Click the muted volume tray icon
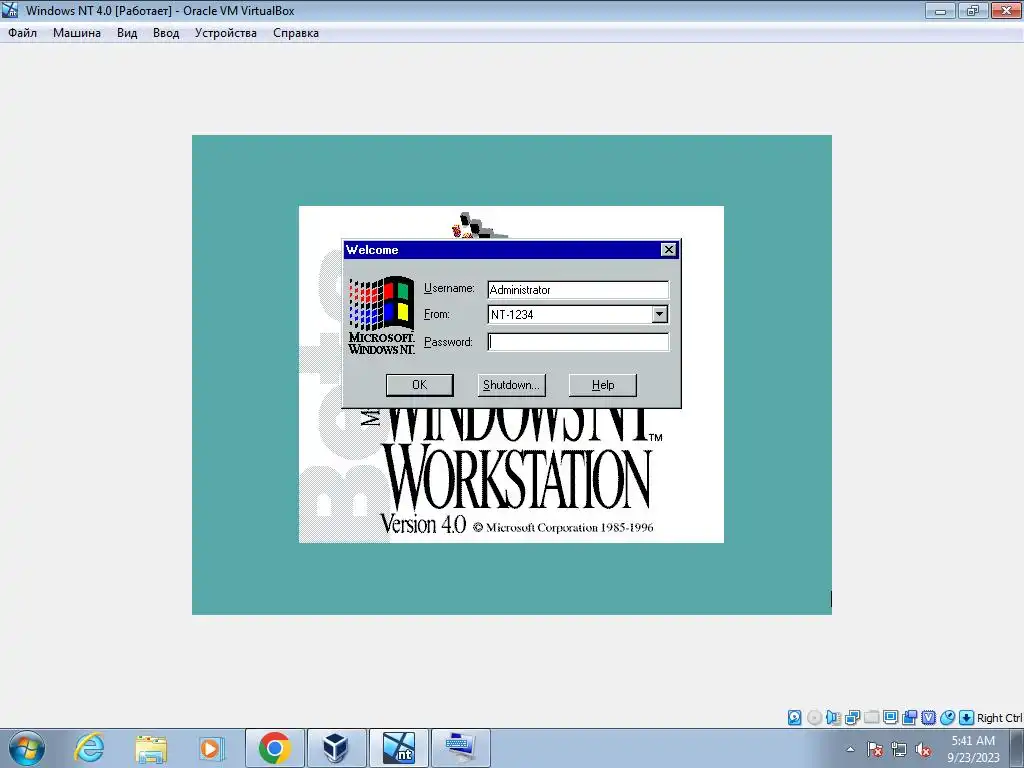This screenshot has width=1024, height=768. 923,749
